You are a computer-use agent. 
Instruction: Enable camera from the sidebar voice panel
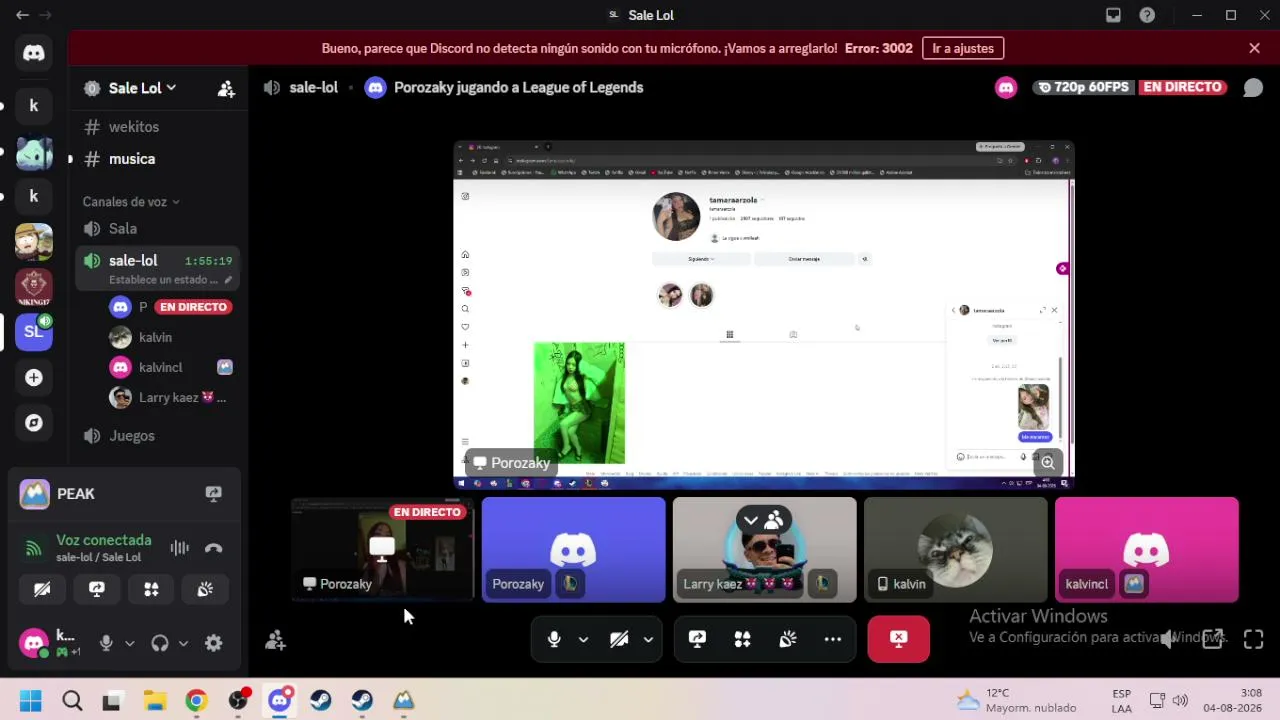coord(42,589)
